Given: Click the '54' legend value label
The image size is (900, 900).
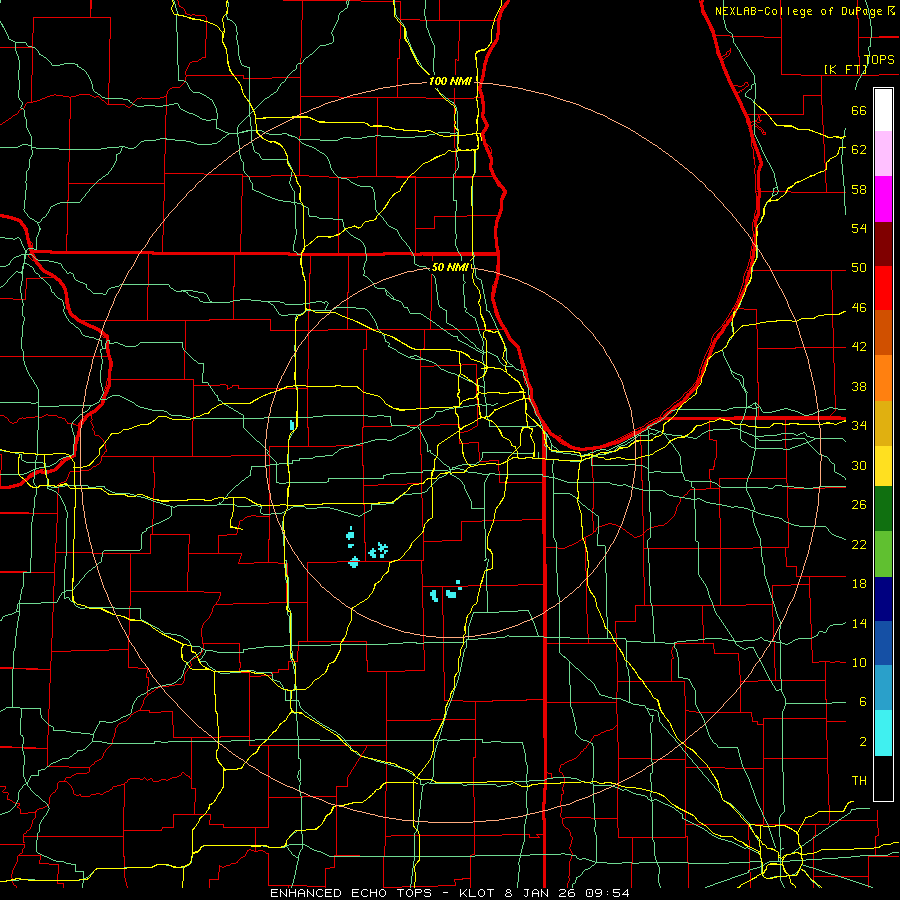Looking at the screenshot, I should [x=859, y=228].
